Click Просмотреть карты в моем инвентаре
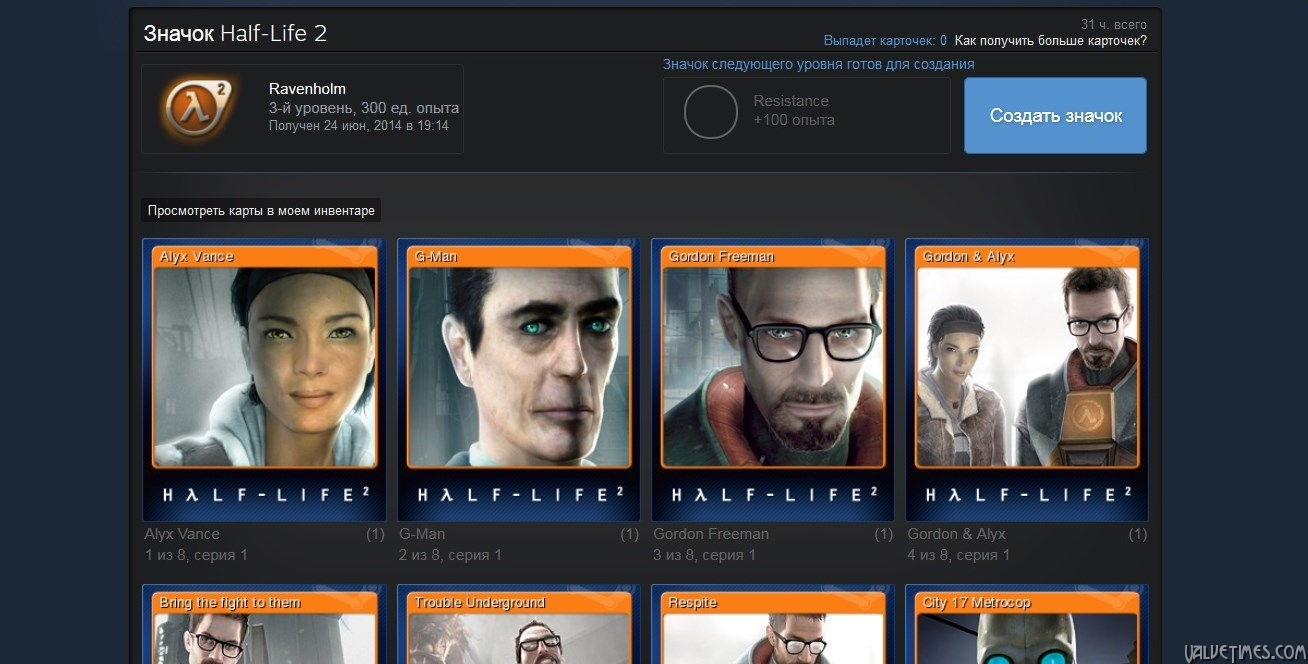 pyautogui.click(x=261, y=210)
